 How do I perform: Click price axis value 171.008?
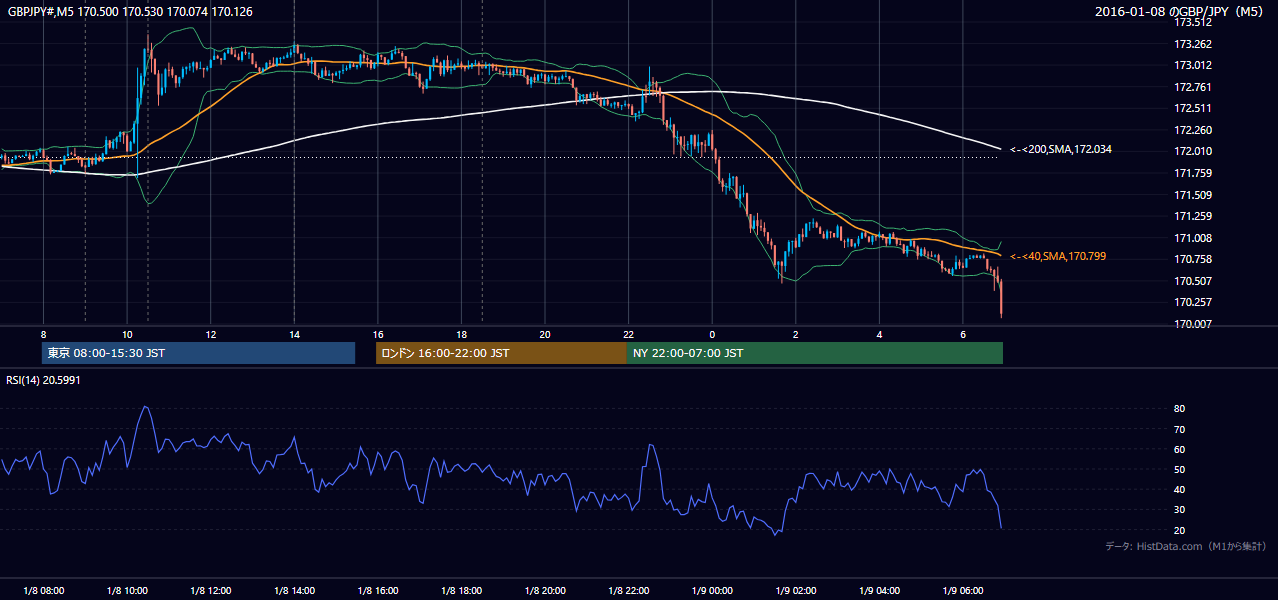[x=1194, y=238]
